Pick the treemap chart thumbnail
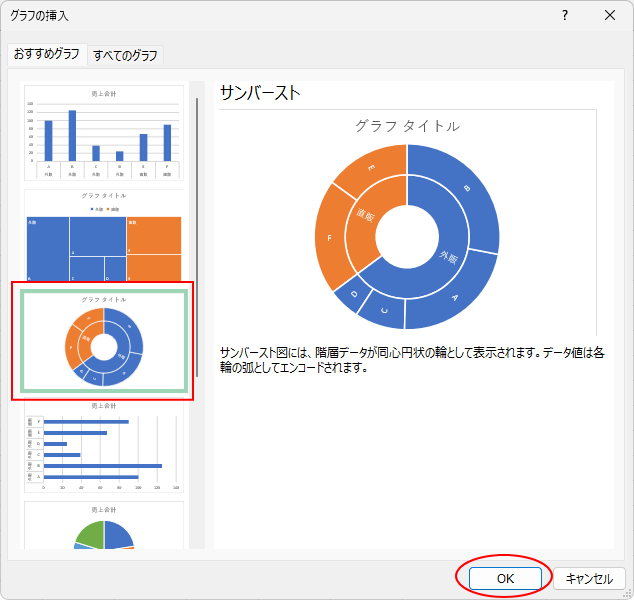 (x=104, y=235)
